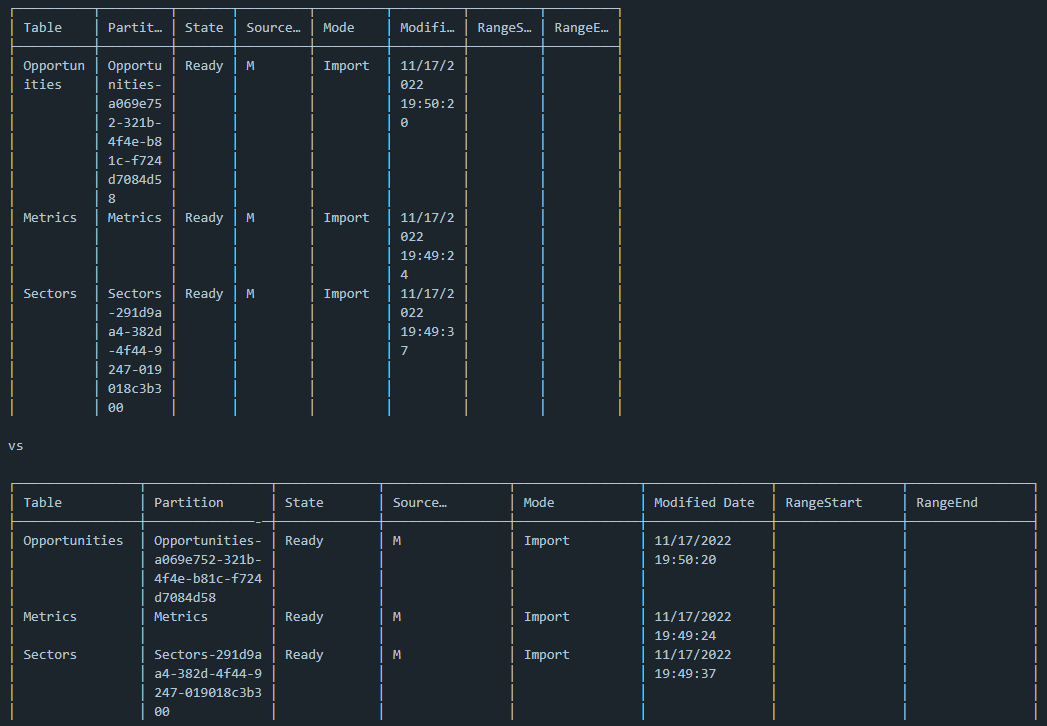Click the RangeE… header in top table
Image resolution: width=1047 pixels, height=726 pixels.
pos(580,27)
